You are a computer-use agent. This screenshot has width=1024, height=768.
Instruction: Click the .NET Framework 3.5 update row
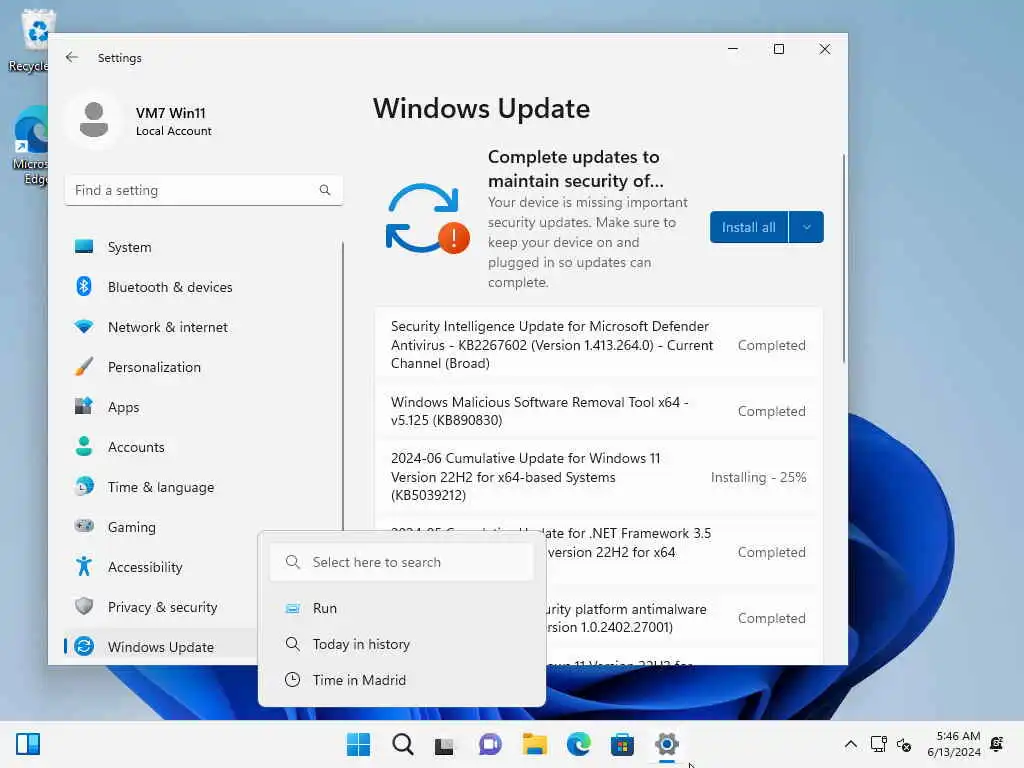click(x=684, y=552)
